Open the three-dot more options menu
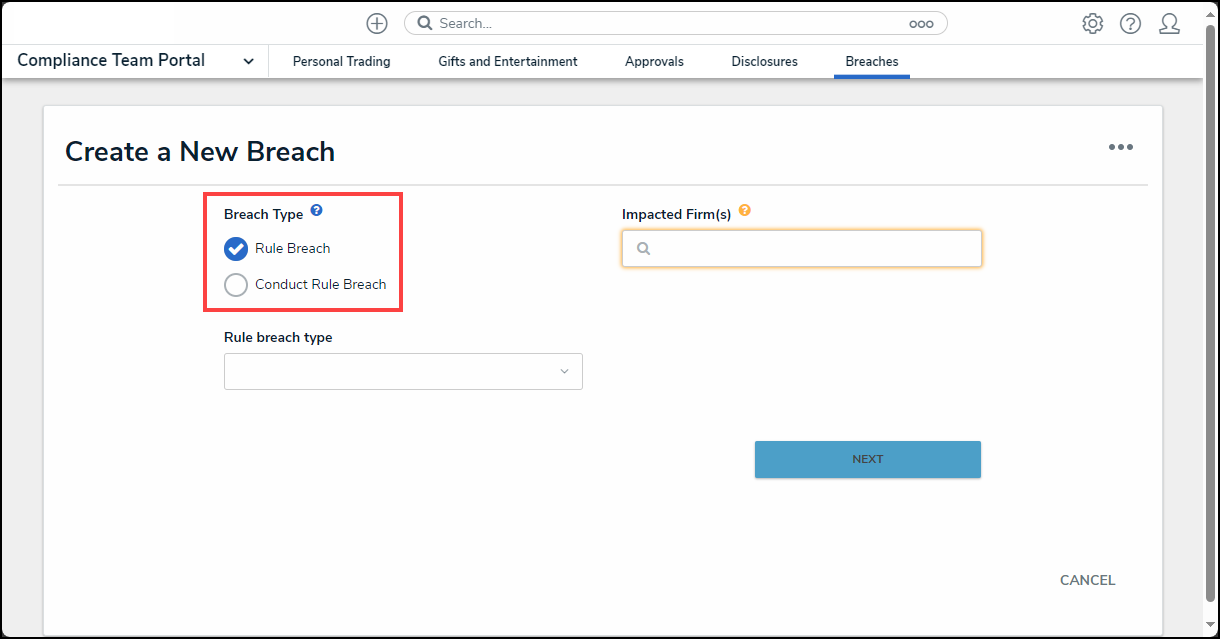 [x=1120, y=148]
